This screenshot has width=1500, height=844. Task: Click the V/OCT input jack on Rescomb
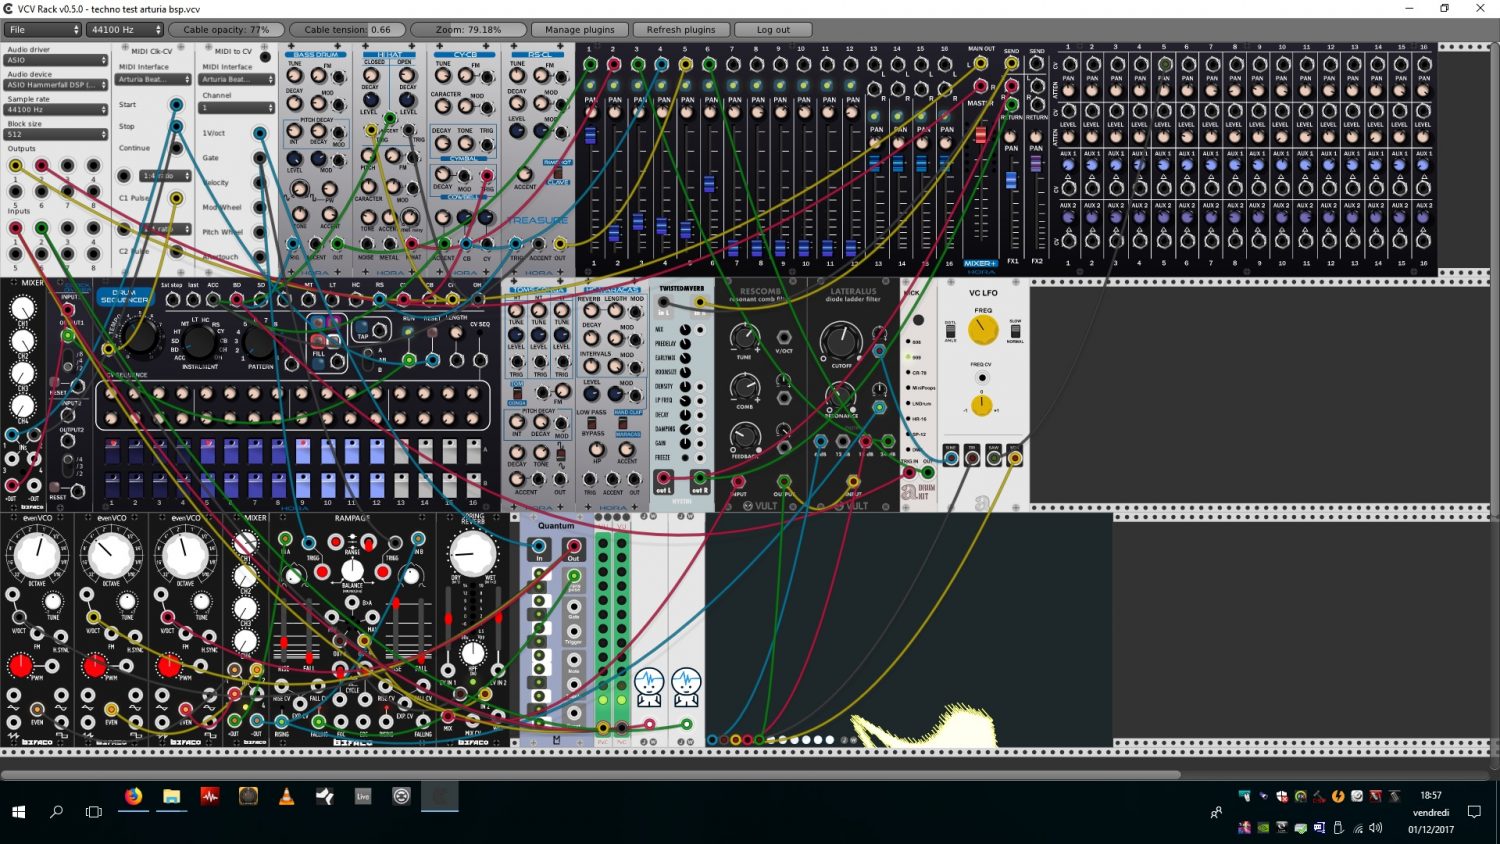tap(784, 338)
